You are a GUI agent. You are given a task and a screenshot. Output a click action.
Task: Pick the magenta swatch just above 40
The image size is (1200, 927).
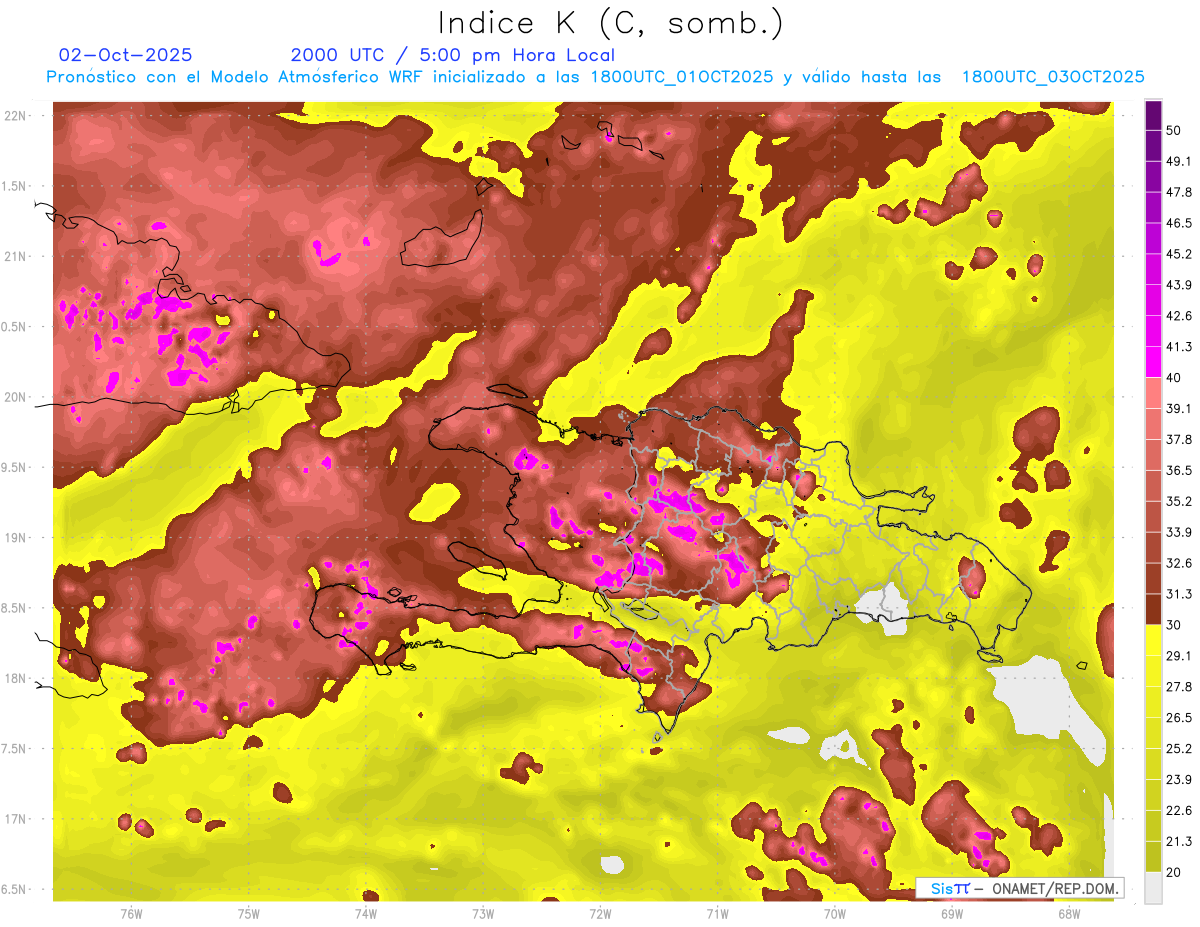[1153, 361]
